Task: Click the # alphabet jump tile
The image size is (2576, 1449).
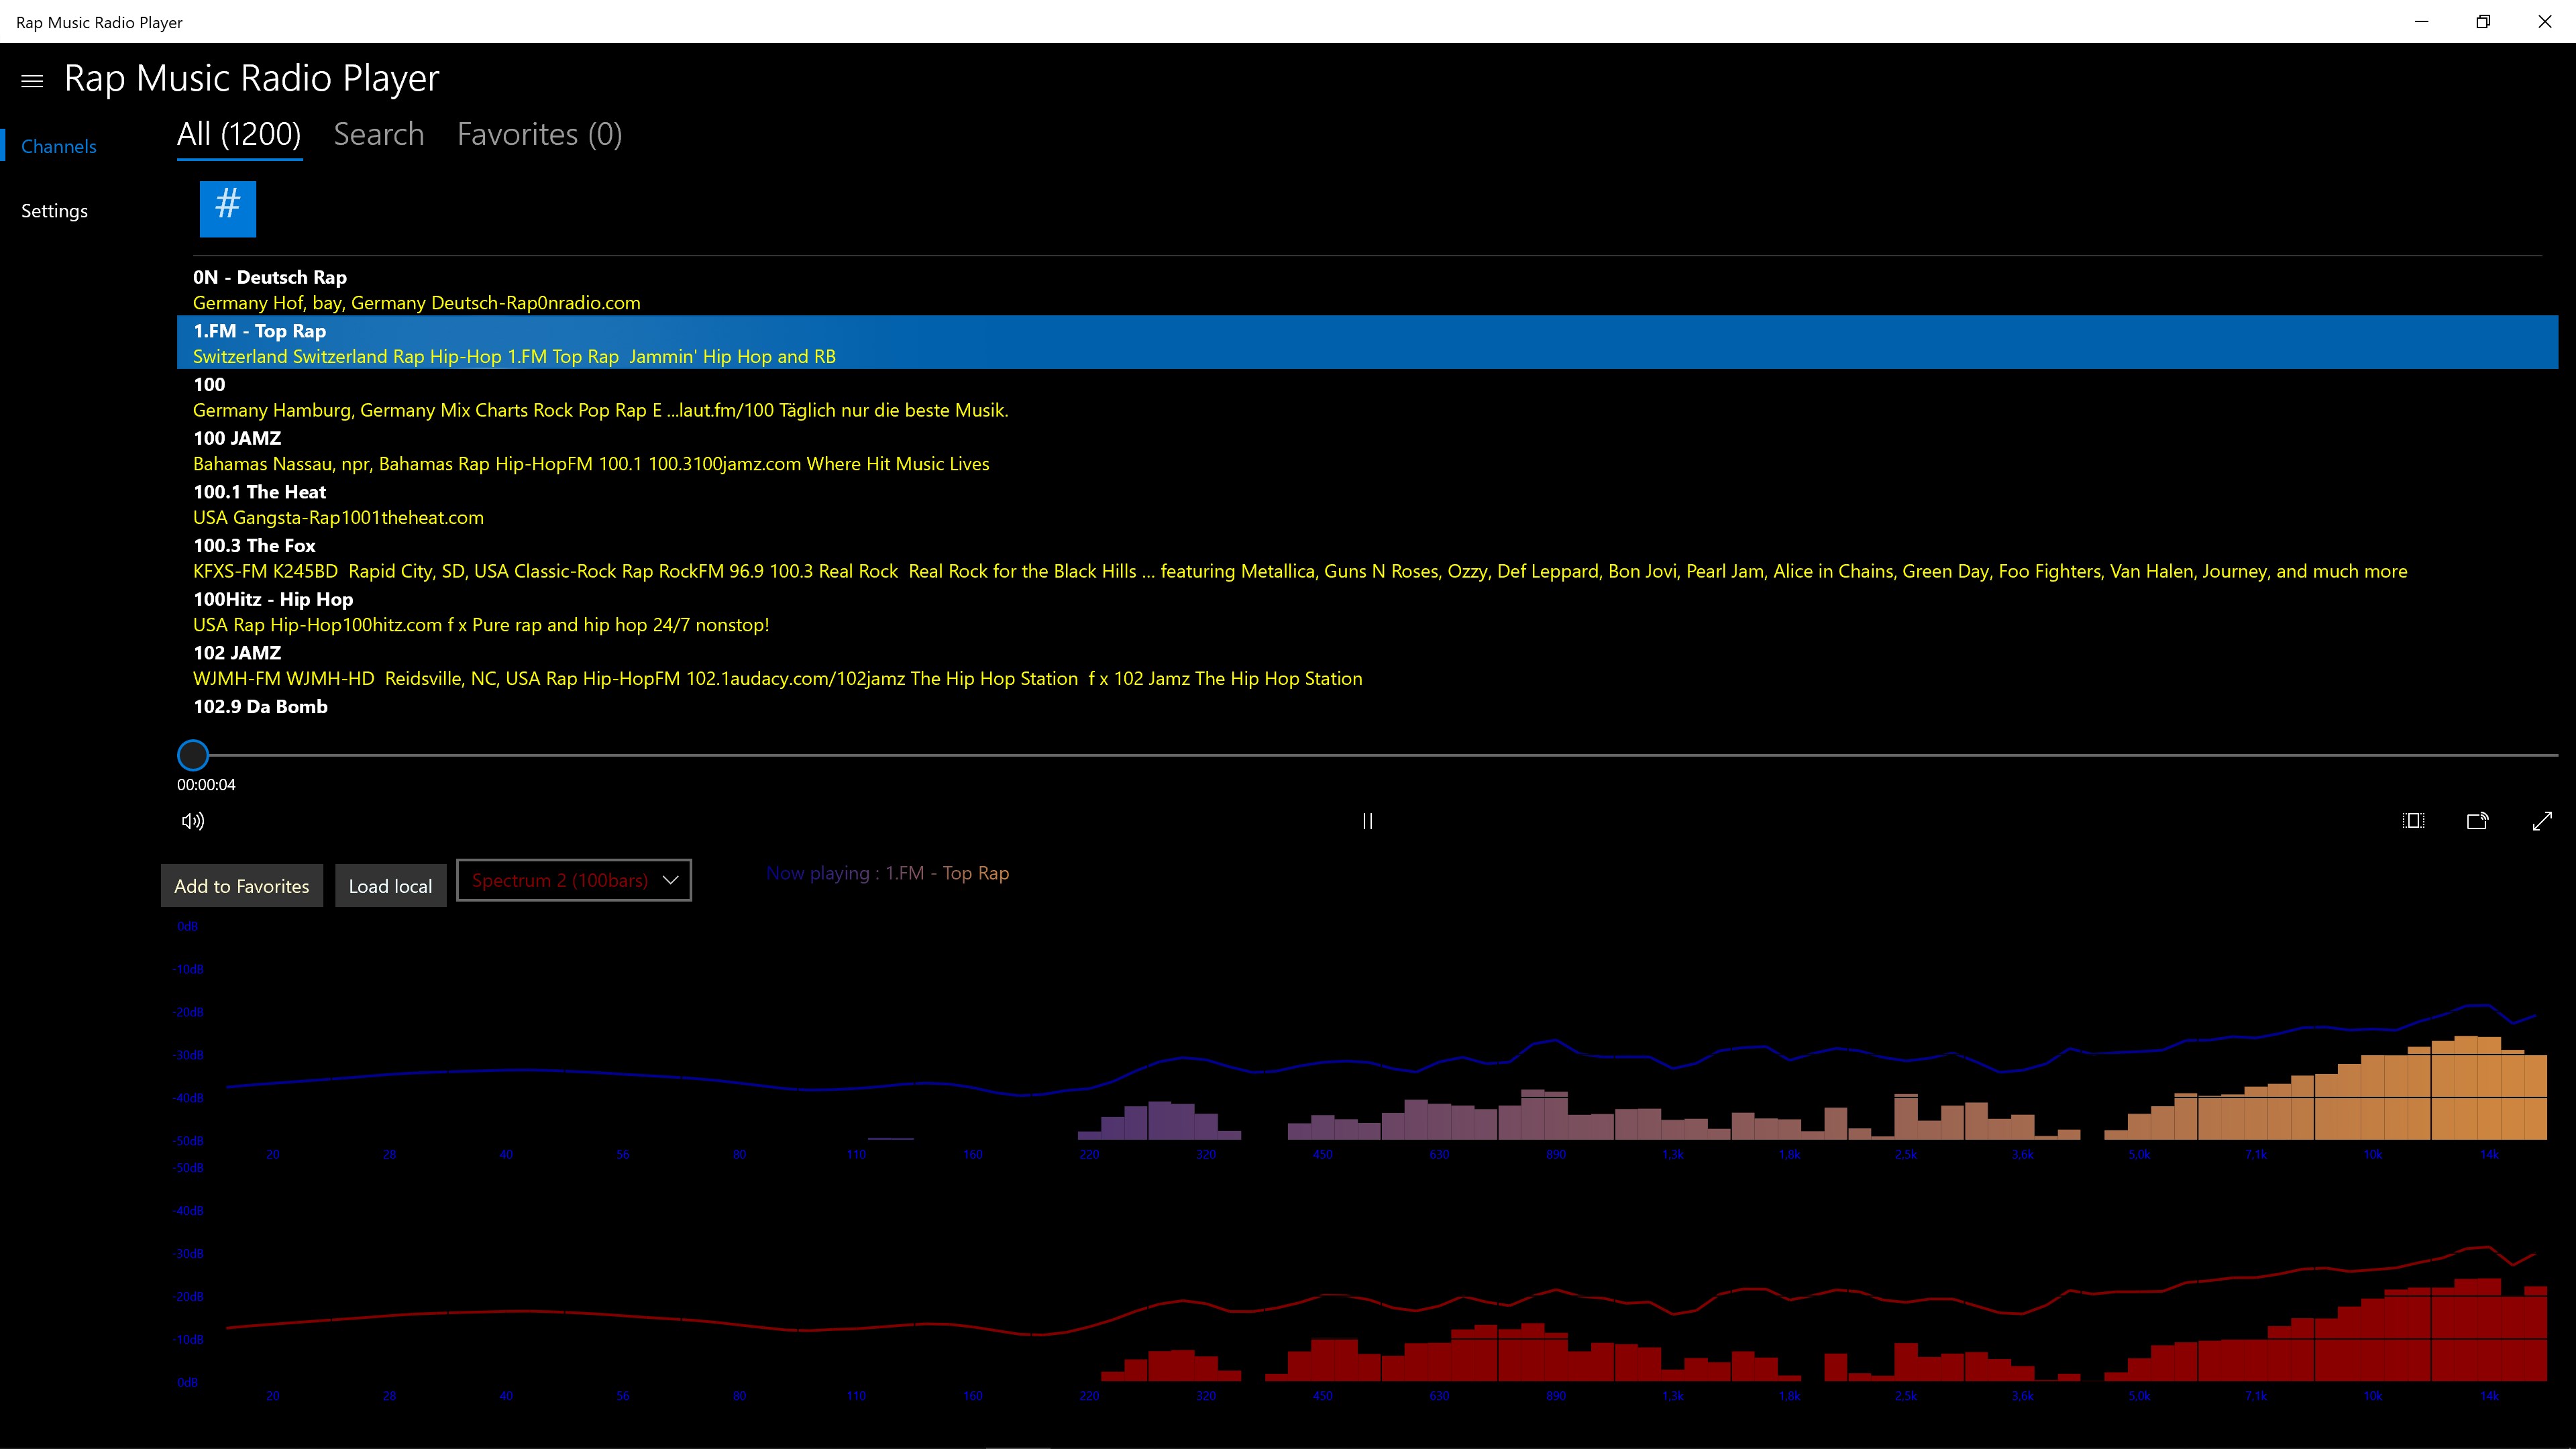Action: pyautogui.click(x=228, y=208)
